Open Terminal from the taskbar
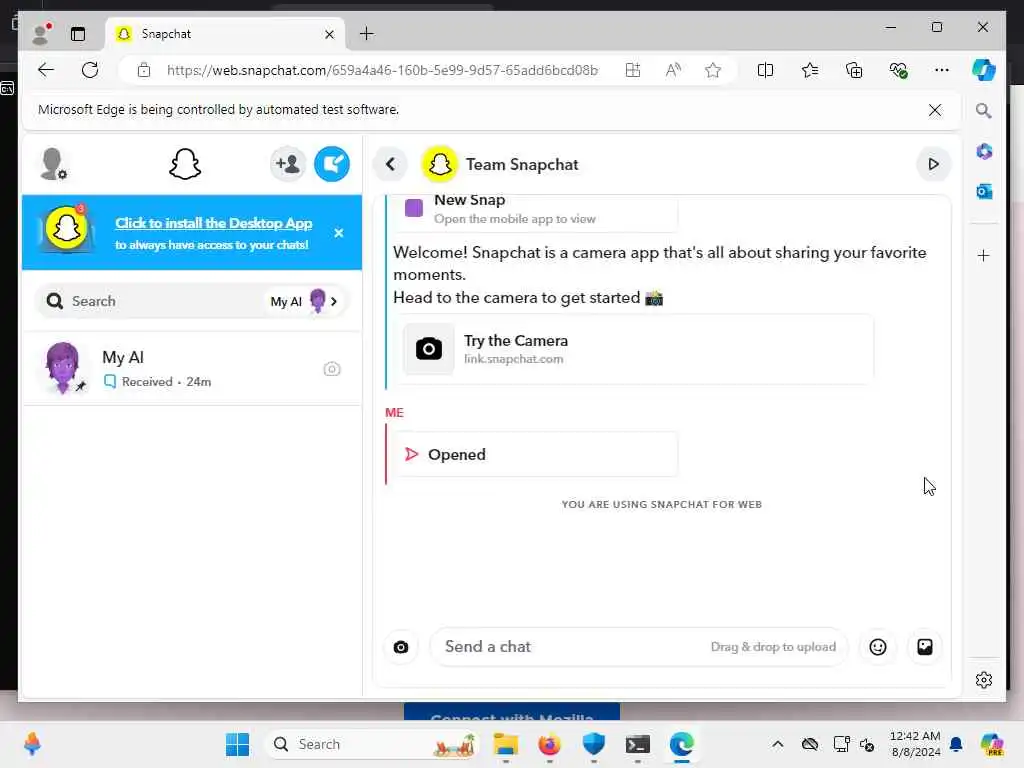Viewport: 1024px width, 768px height. pos(637,744)
